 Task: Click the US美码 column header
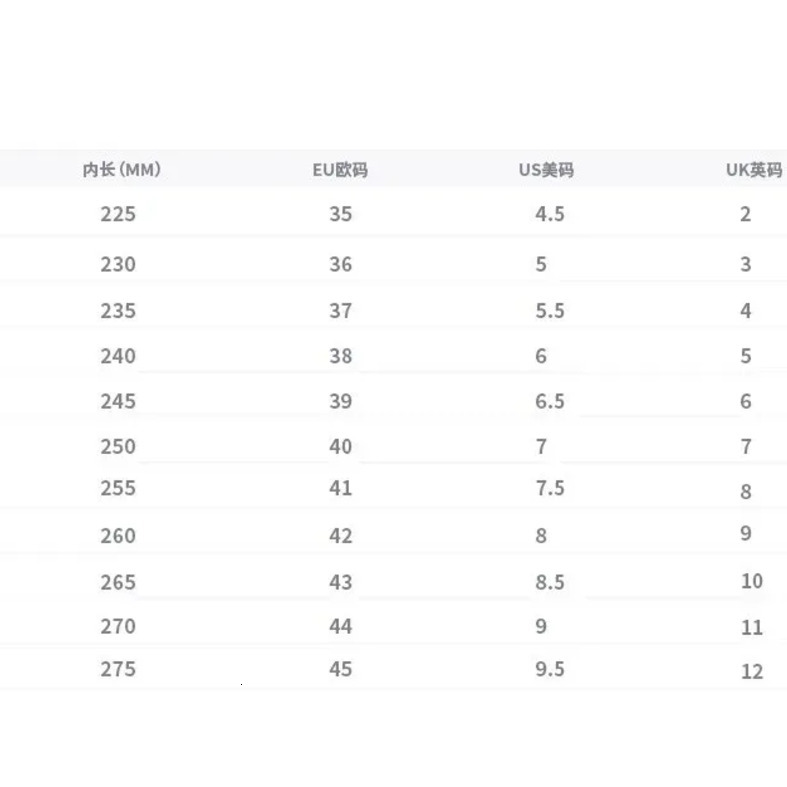(546, 170)
